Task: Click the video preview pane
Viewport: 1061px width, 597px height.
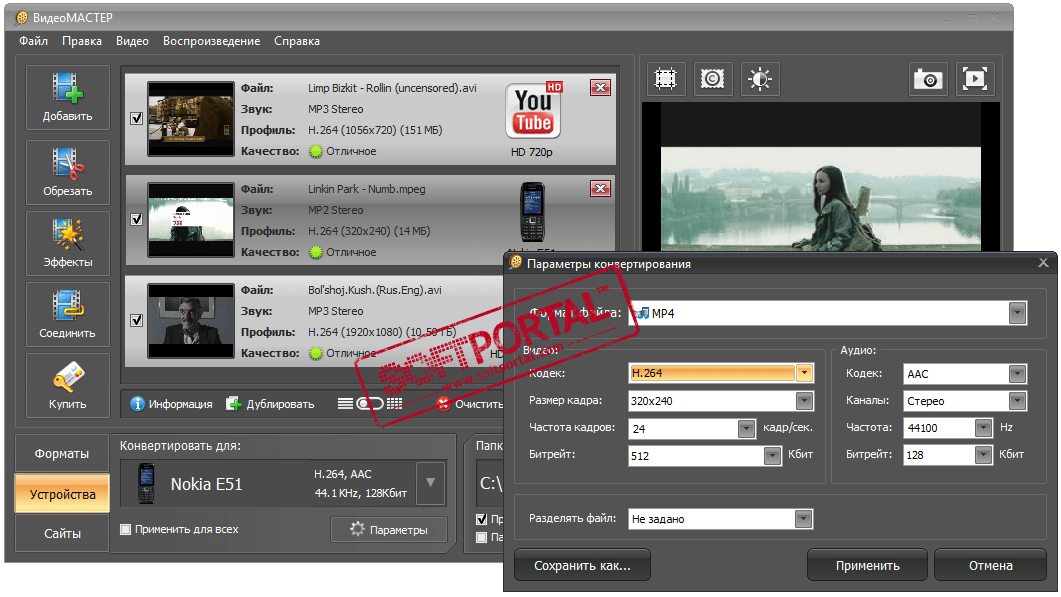Action: coord(820,177)
